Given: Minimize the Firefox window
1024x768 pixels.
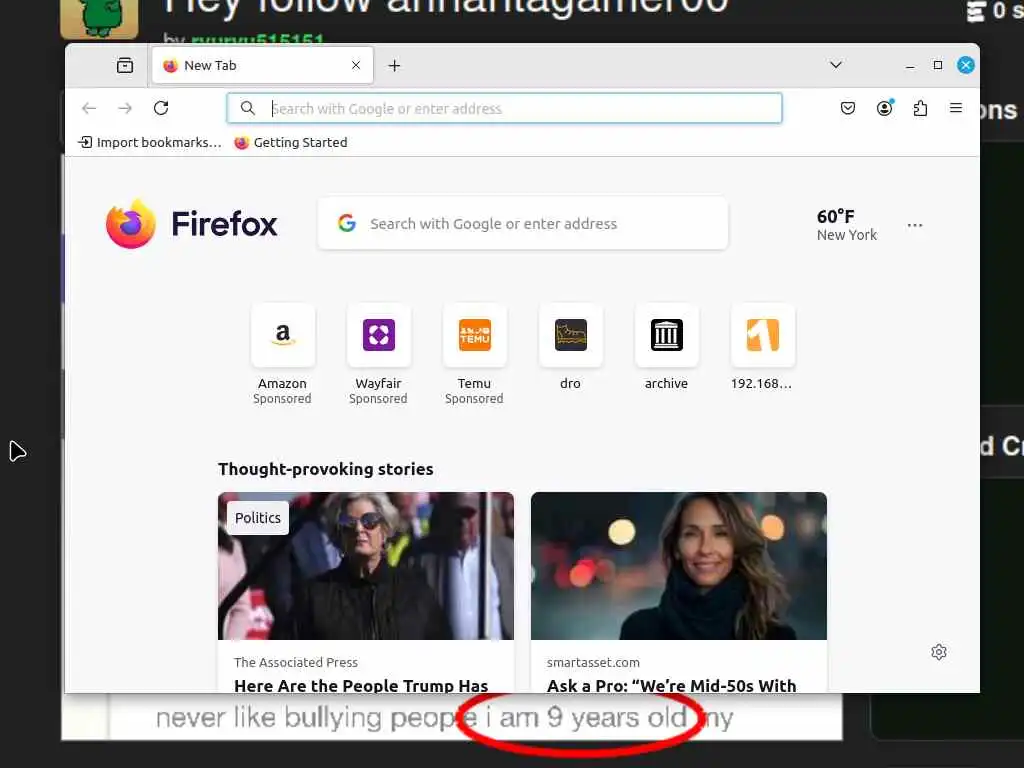Looking at the screenshot, I should coord(910,65).
